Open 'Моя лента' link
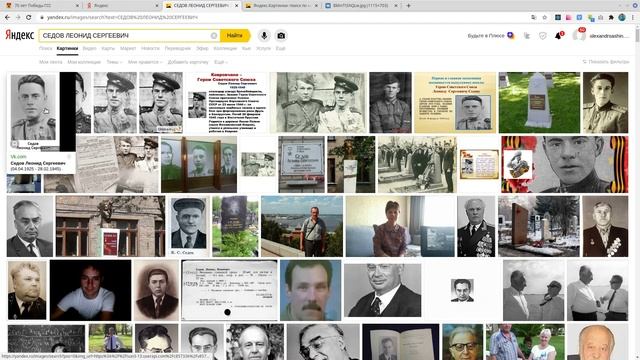Image resolution: width=640 pixels, height=360 pixels. coord(51,62)
